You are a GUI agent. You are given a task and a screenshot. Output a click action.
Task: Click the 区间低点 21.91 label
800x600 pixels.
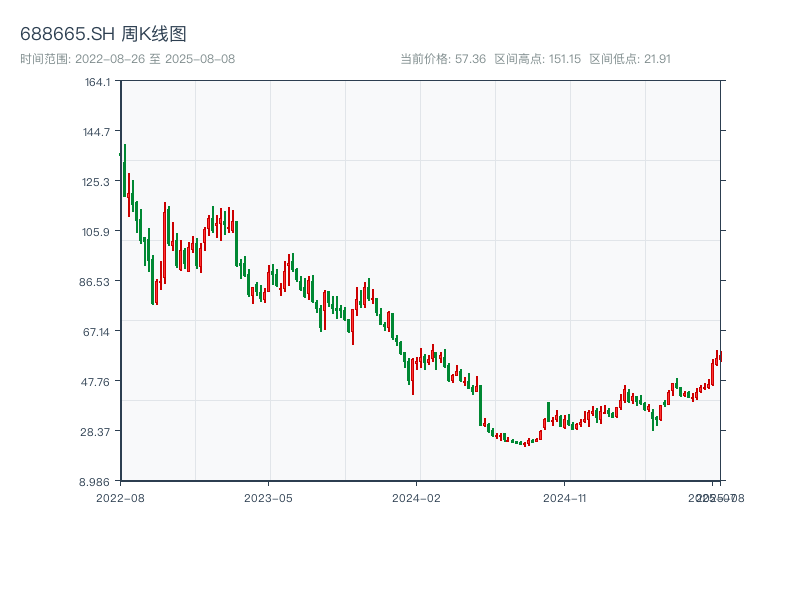pos(630,59)
